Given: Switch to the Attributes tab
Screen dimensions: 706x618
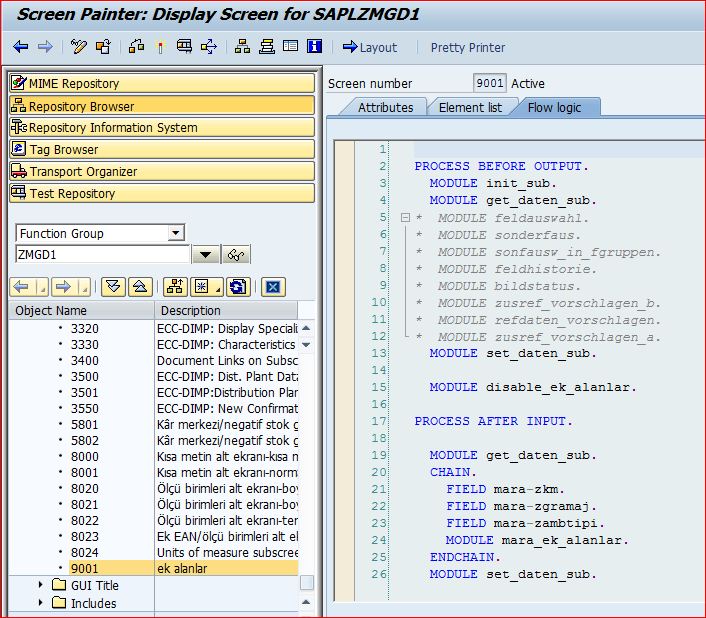Looking at the screenshot, I should coord(385,108).
